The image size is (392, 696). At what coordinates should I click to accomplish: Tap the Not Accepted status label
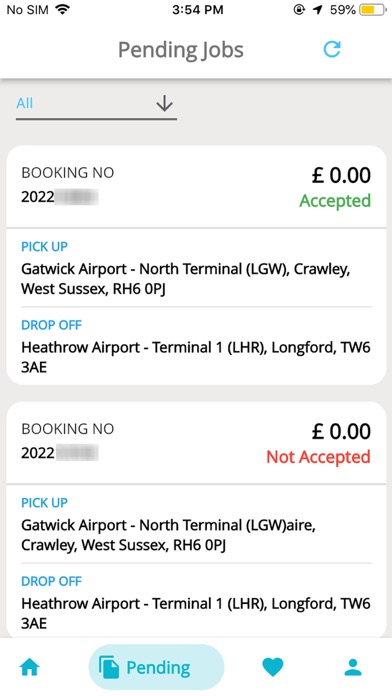tap(318, 457)
